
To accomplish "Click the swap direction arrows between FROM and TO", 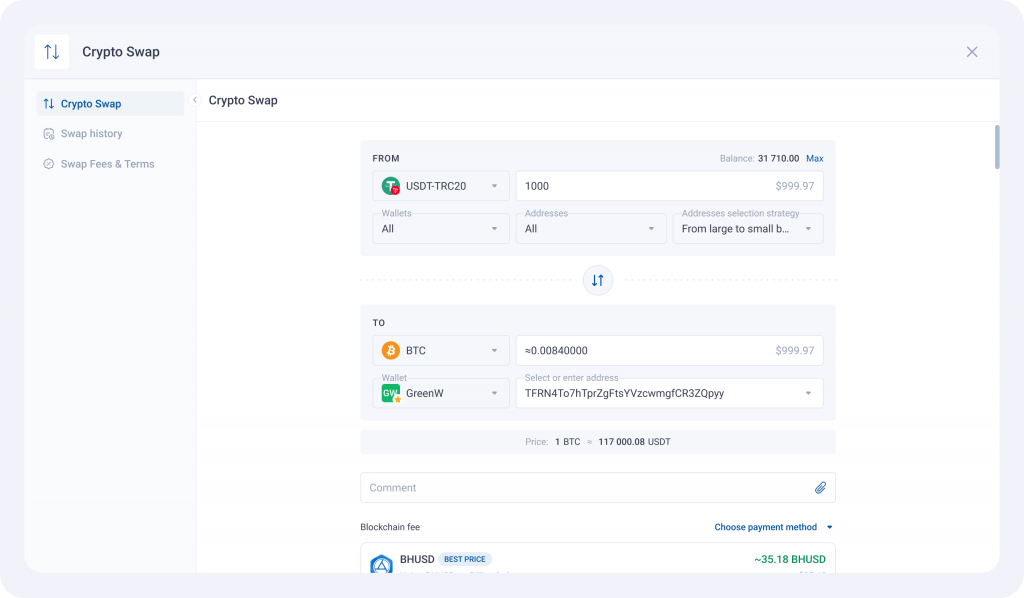I will coord(597,281).
